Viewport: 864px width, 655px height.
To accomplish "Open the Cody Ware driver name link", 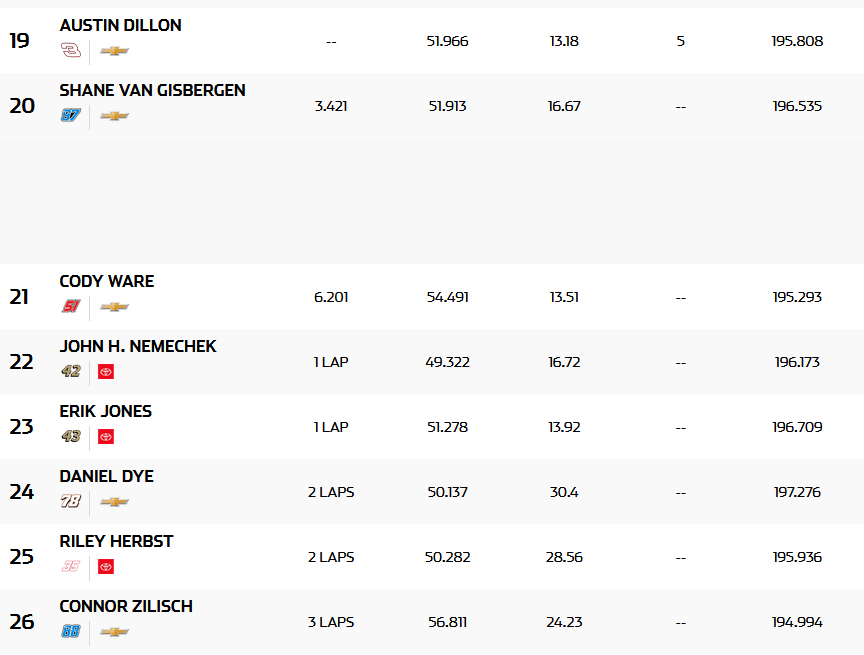I will tap(107, 281).
